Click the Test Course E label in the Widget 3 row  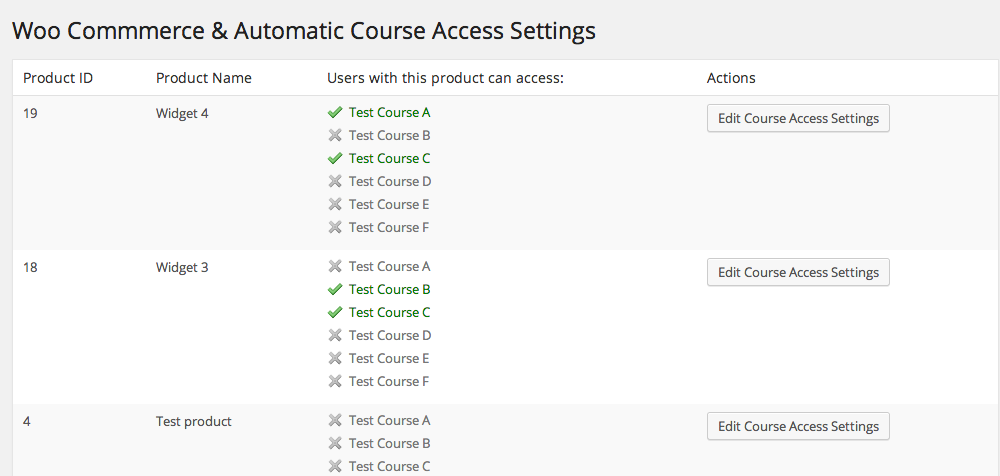point(389,358)
